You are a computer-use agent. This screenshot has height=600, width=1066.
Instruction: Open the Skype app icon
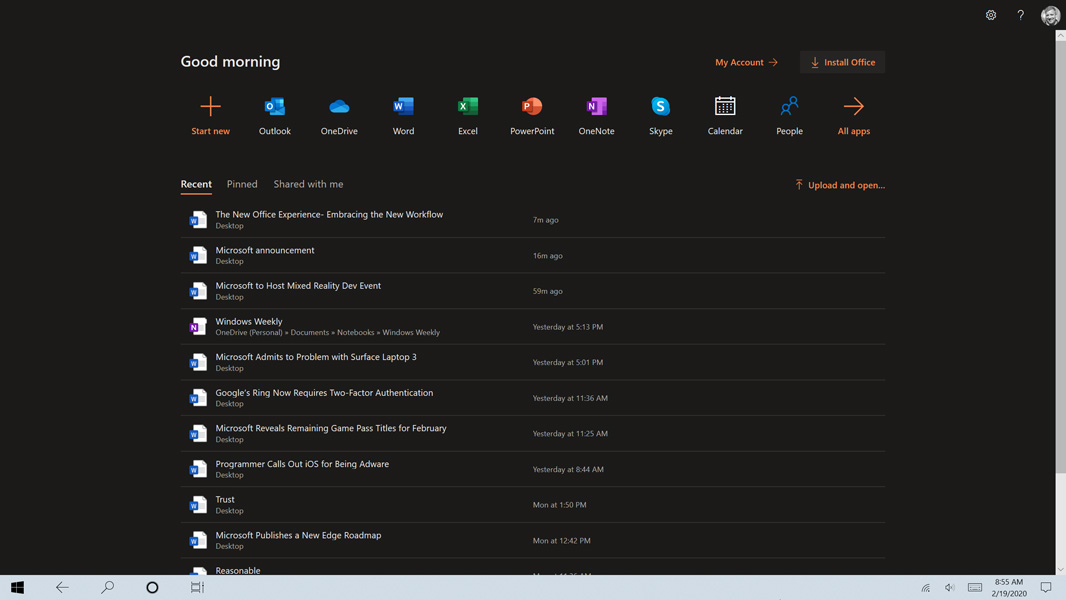(660, 107)
